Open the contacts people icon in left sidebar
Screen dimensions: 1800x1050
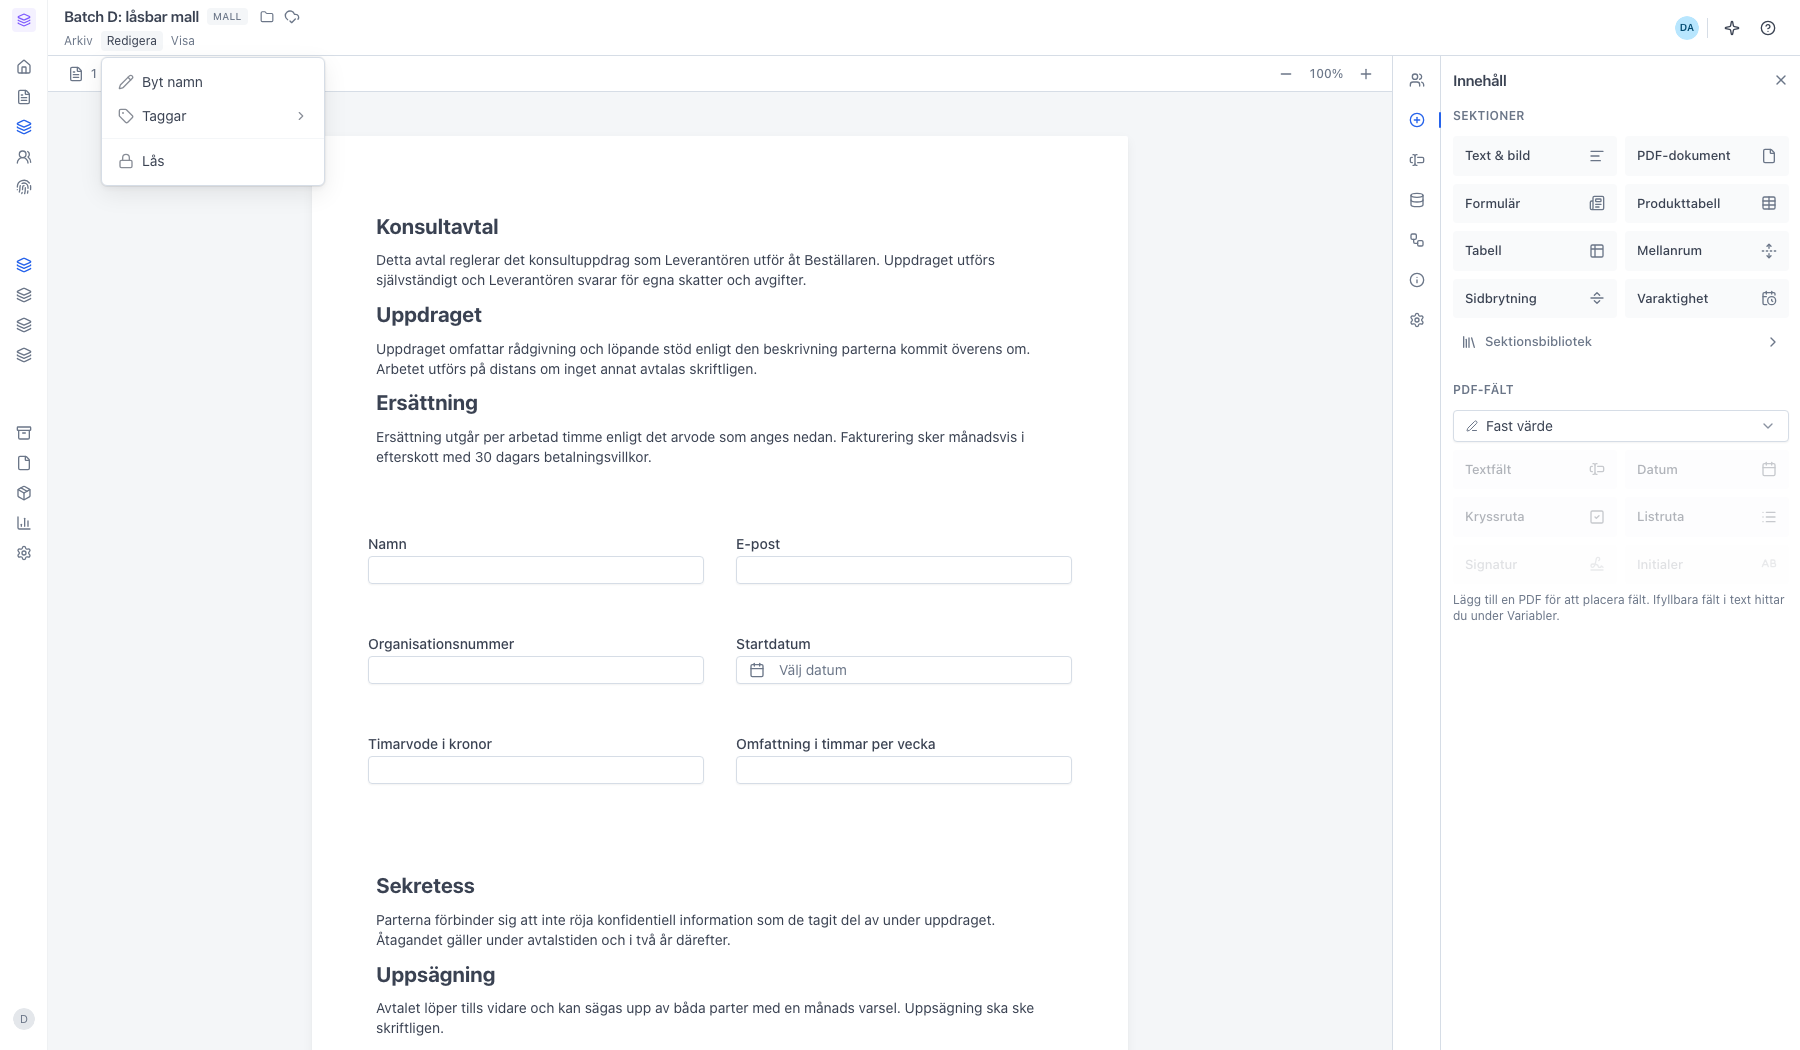[24, 157]
